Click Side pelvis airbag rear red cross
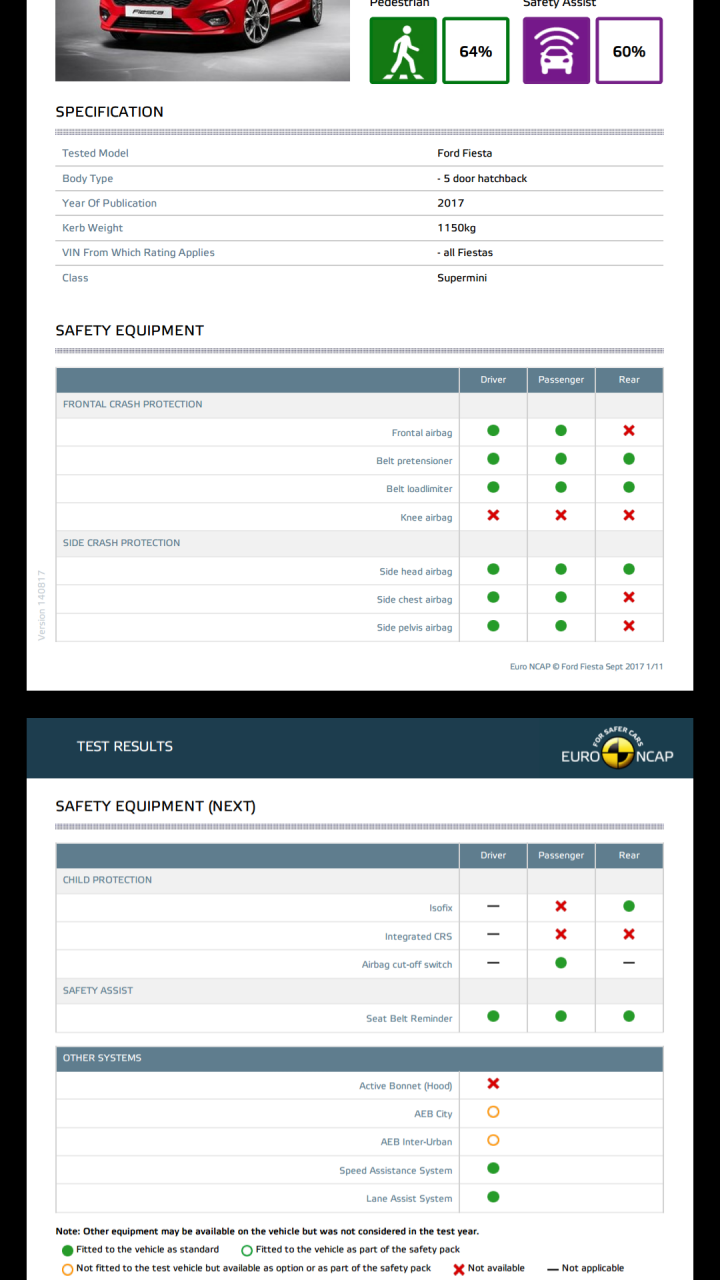Image resolution: width=720 pixels, height=1280 pixels. click(629, 625)
